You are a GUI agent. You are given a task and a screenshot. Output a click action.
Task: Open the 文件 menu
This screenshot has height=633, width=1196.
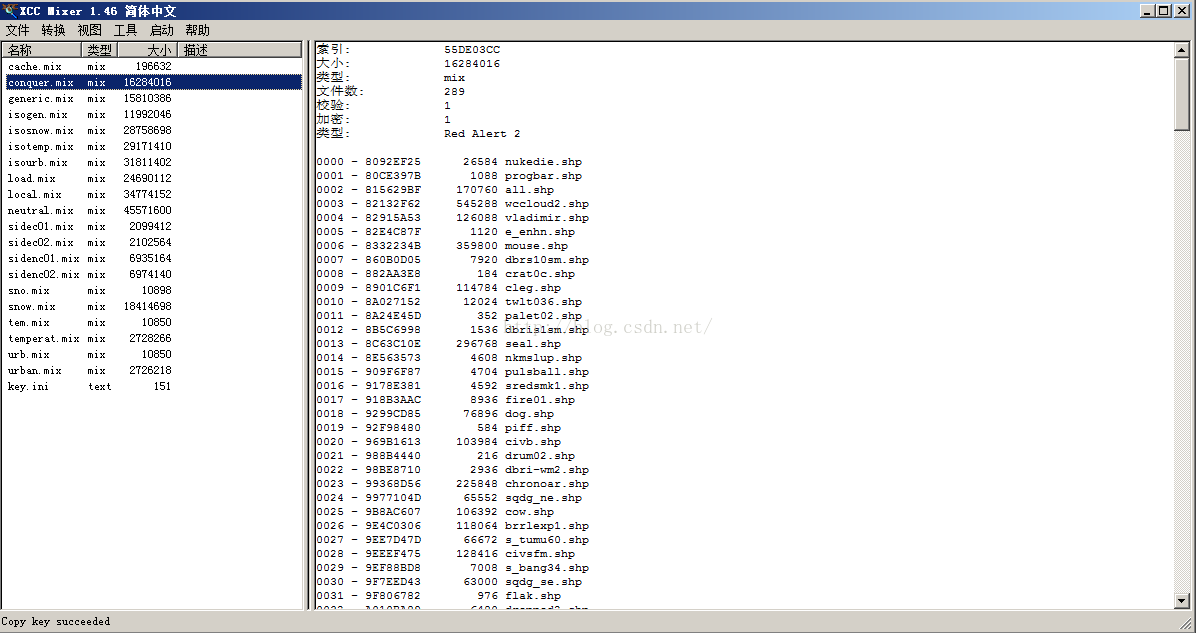[x=18, y=31]
